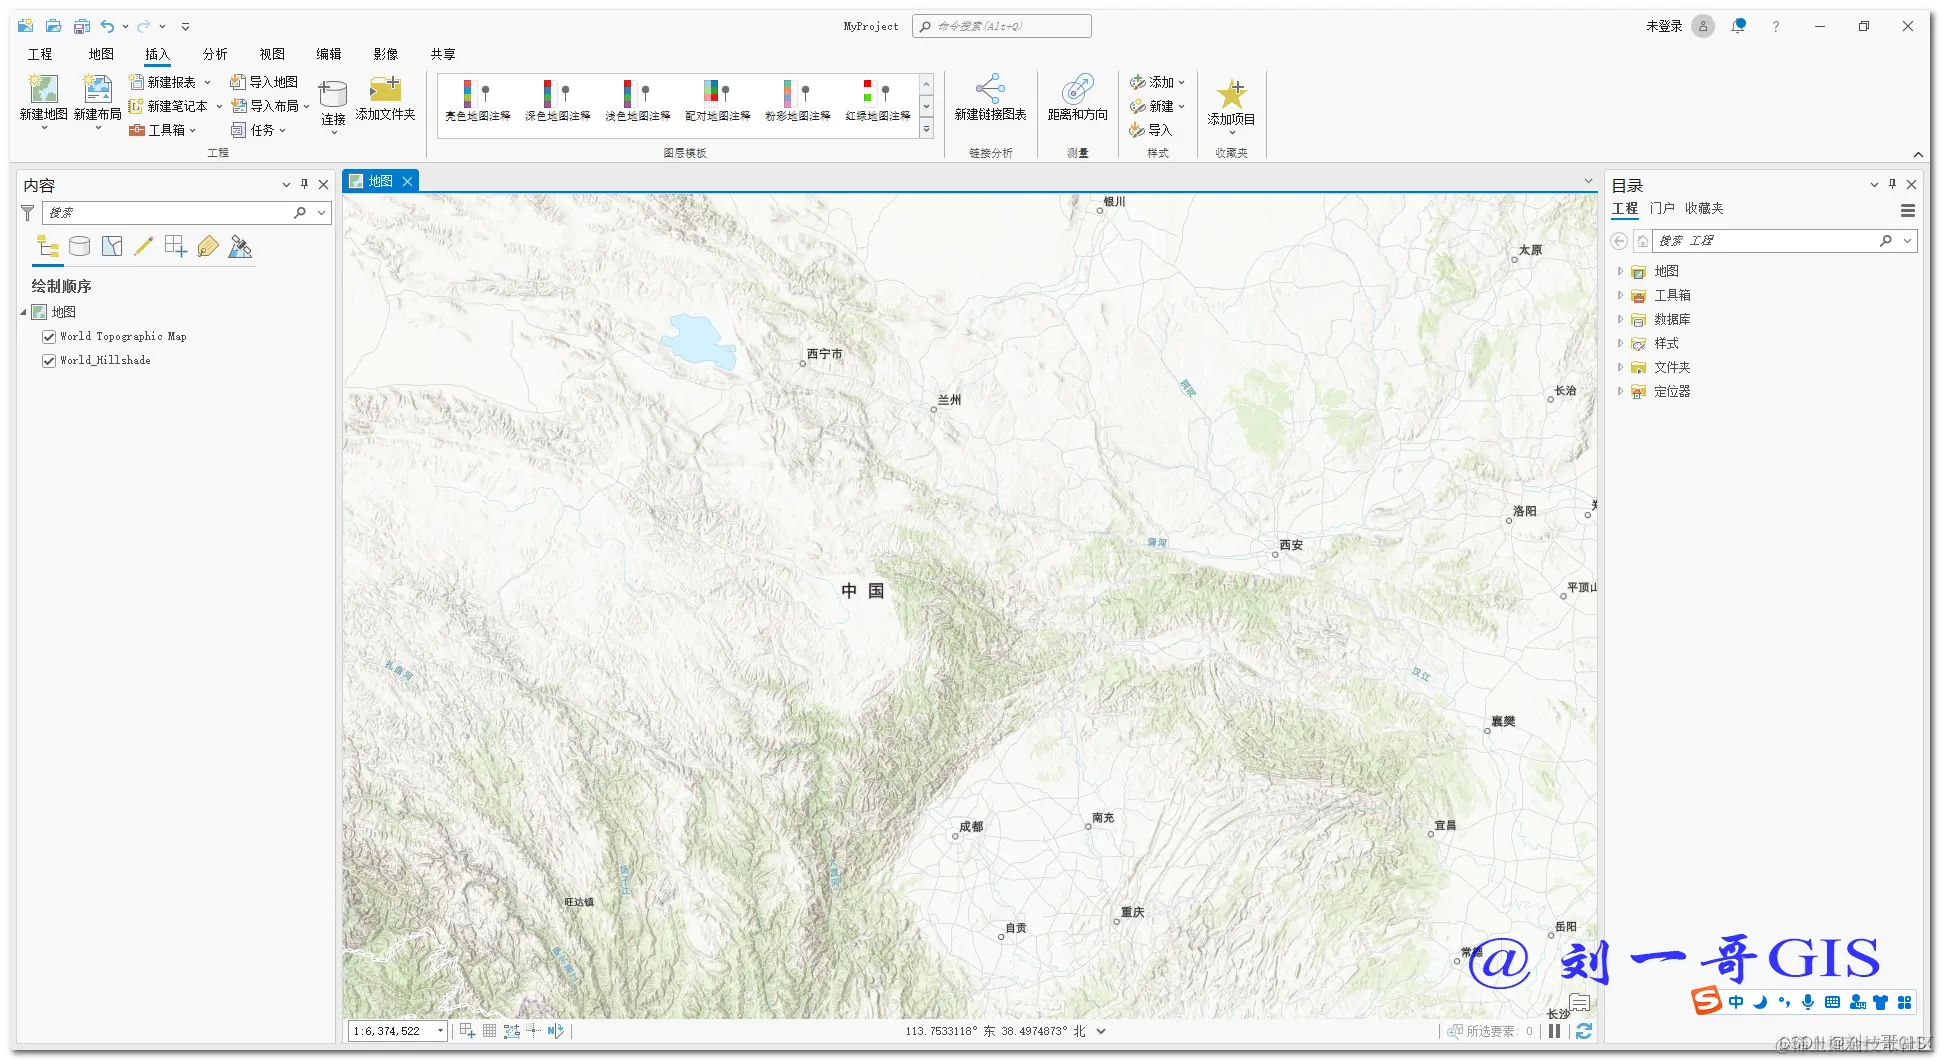Click the 添加文件夹 (Add Folder) icon
This screenshot has width=1941, height=1061.
385,89
